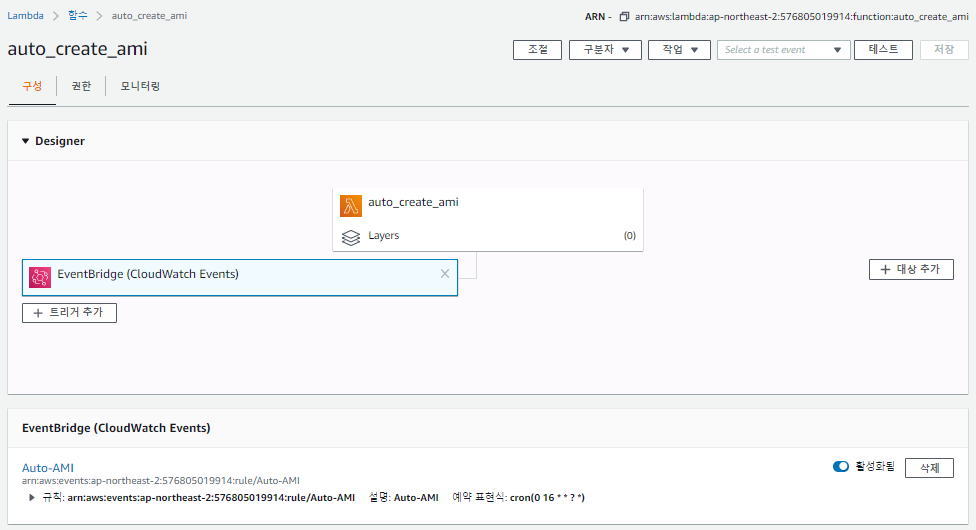The height and width of the screenshot is (530, 976).
Task: Click the auto_create_ami breadcrumb text
Action: [x=149, y=16]
